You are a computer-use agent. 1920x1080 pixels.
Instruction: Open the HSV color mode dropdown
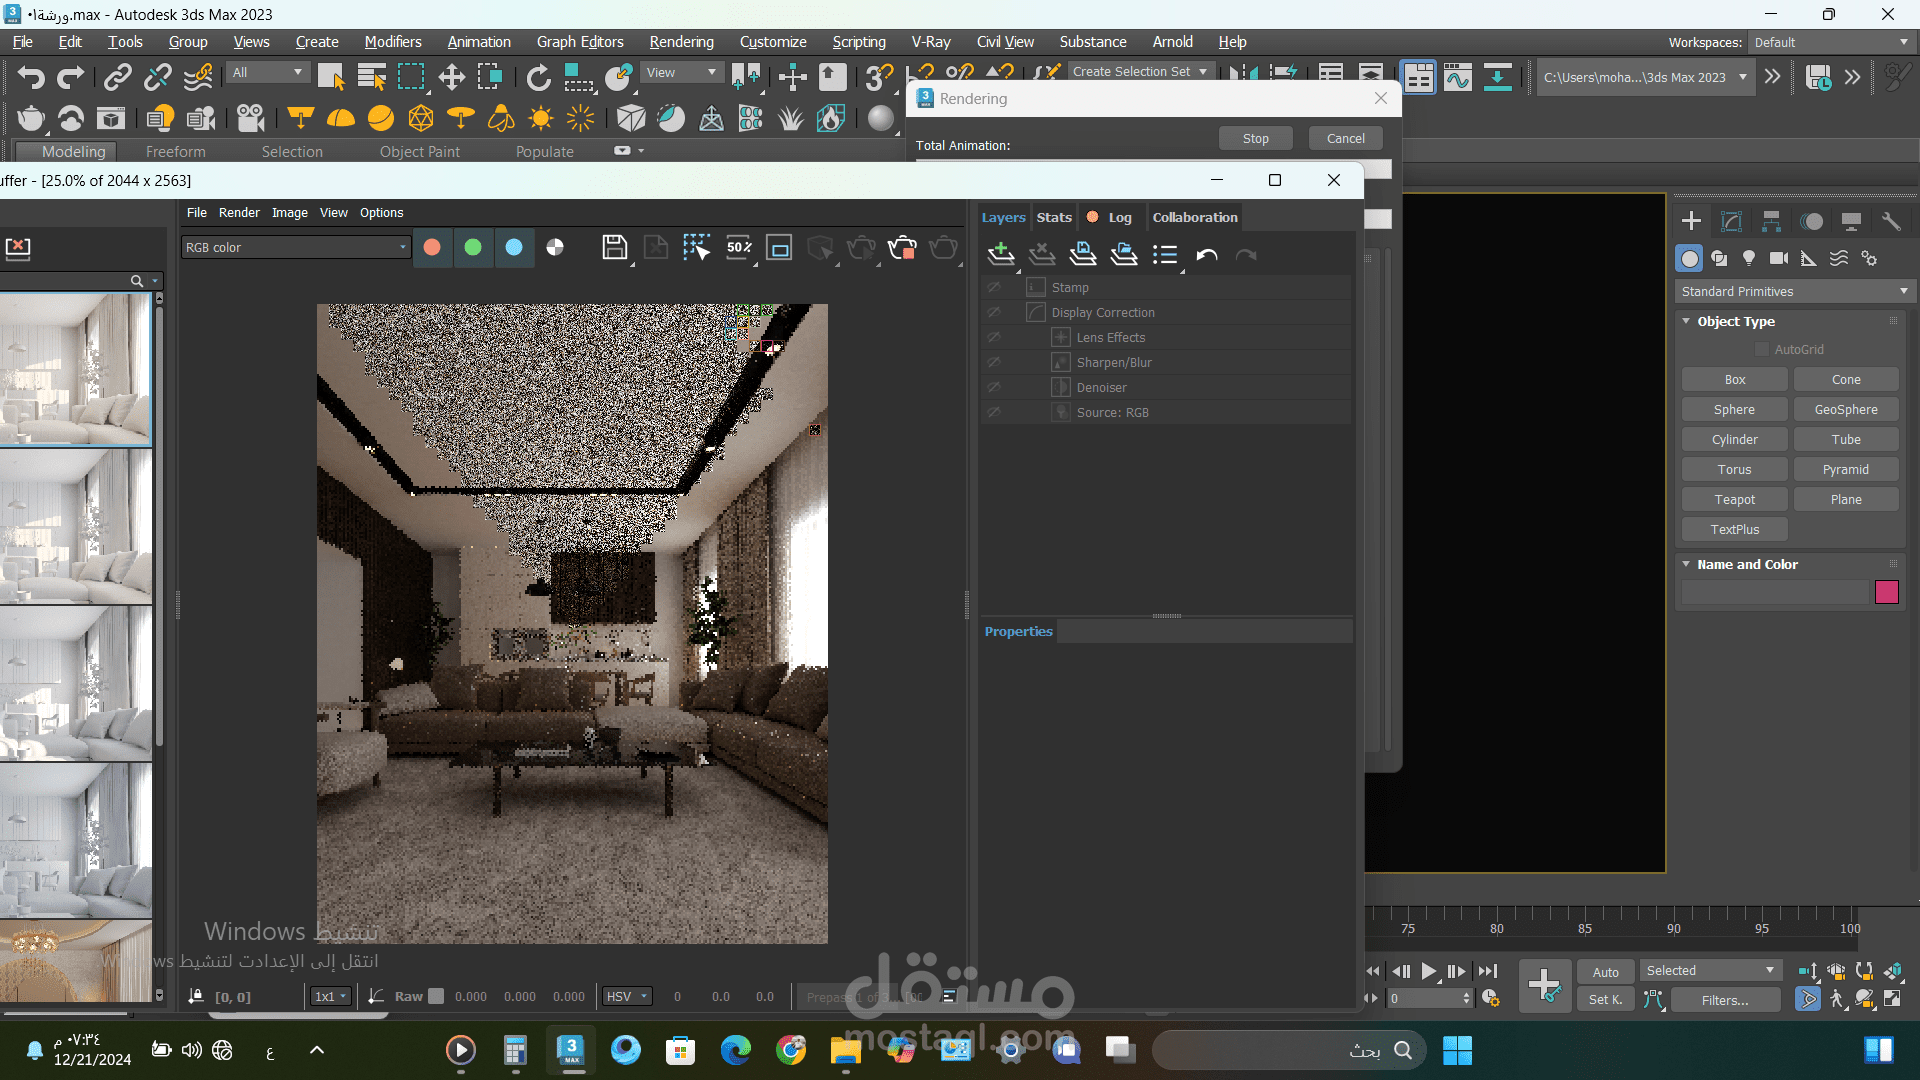[627, 996]
